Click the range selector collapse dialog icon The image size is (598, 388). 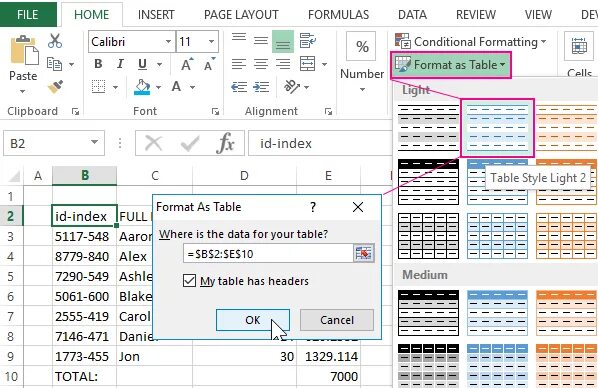click(x=363, y=253)
